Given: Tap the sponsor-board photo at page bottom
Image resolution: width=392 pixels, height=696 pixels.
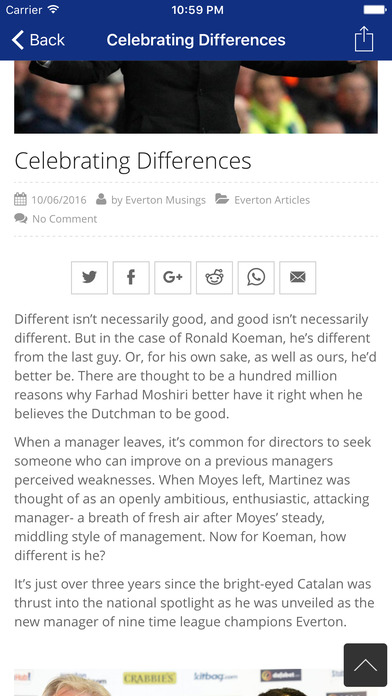Looking at the screenshot, I should pos(196,682).
